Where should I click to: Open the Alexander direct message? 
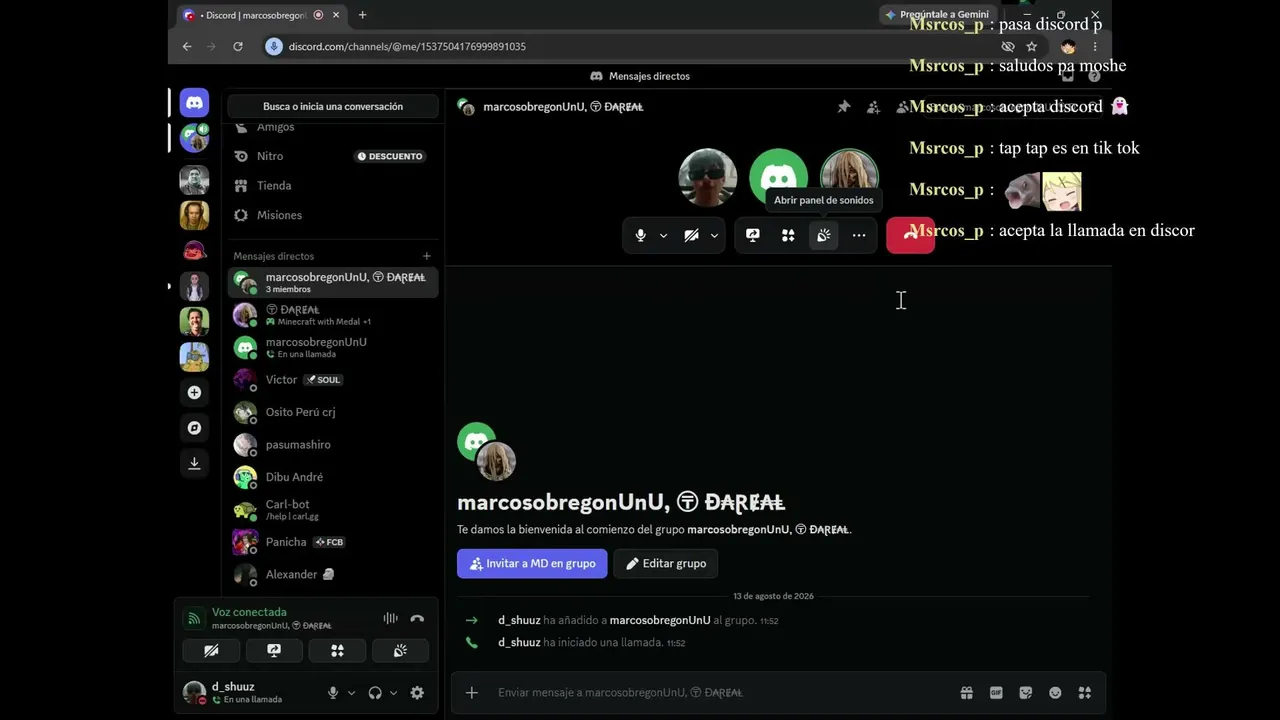[x=333, y=574]
